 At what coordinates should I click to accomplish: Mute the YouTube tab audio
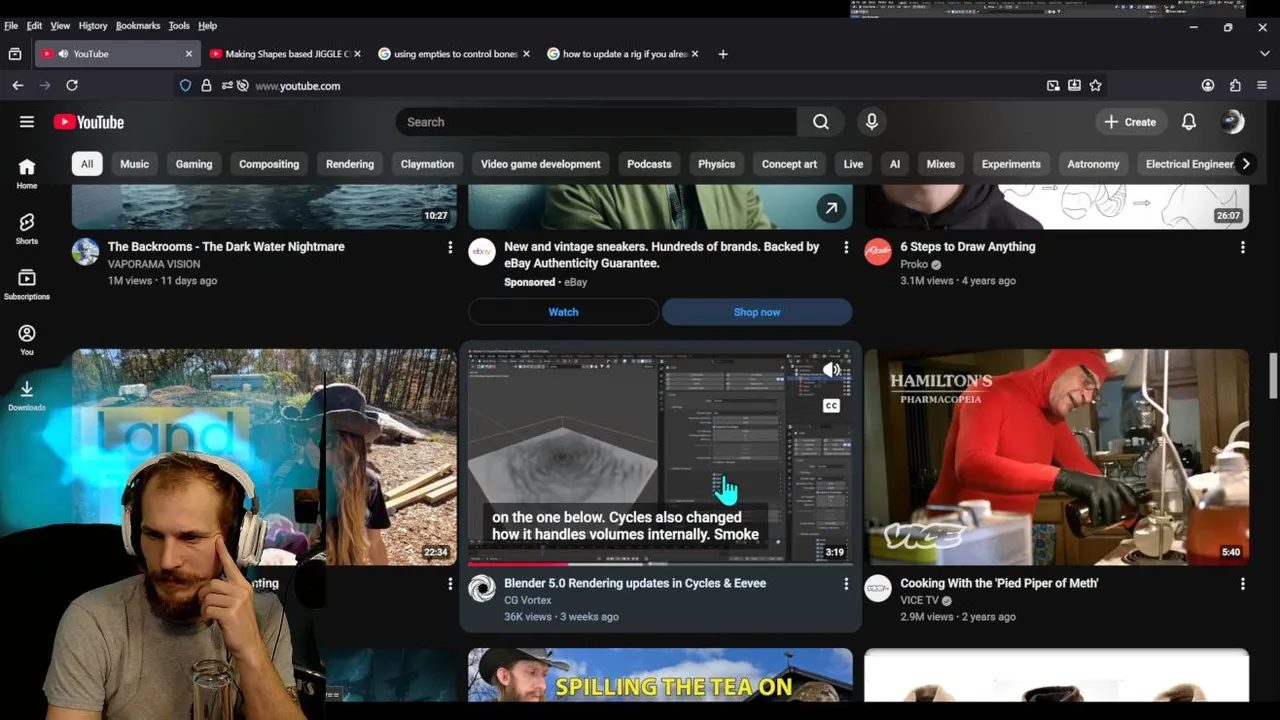pos(63,54)
